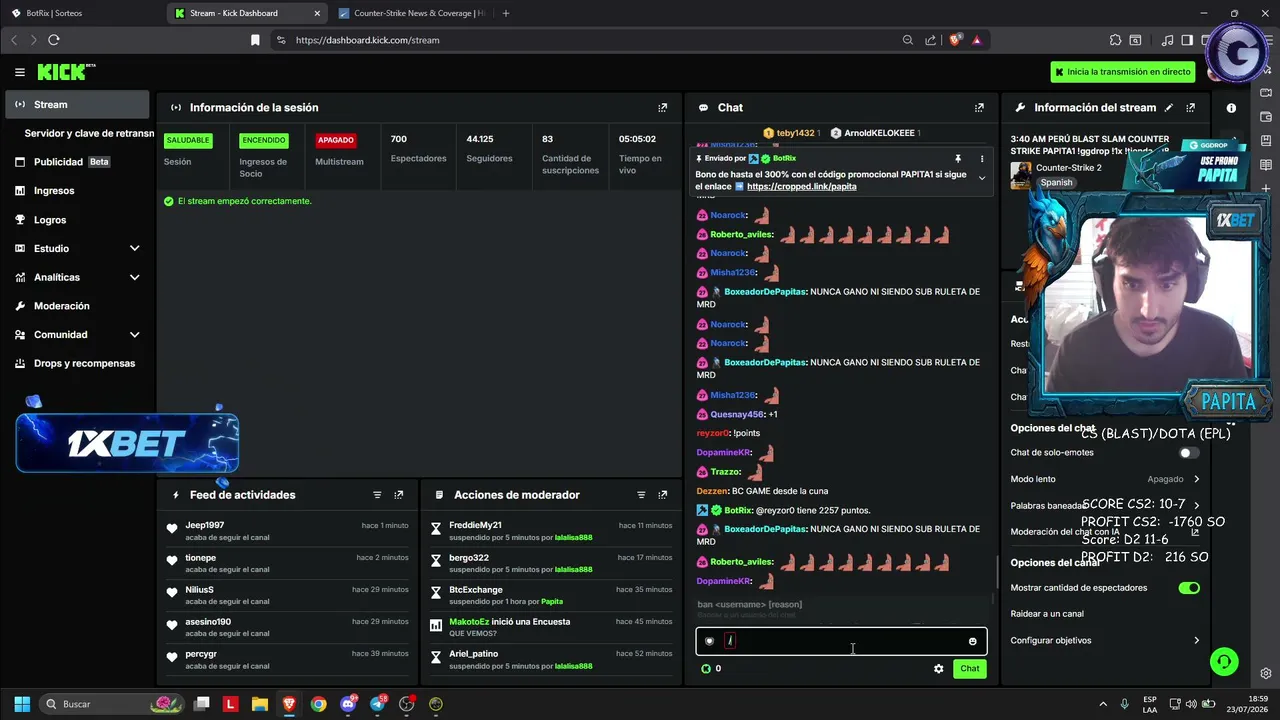Open a new browser tab
This screenshot has width=1280, height=720.
(x=506, y=13)
